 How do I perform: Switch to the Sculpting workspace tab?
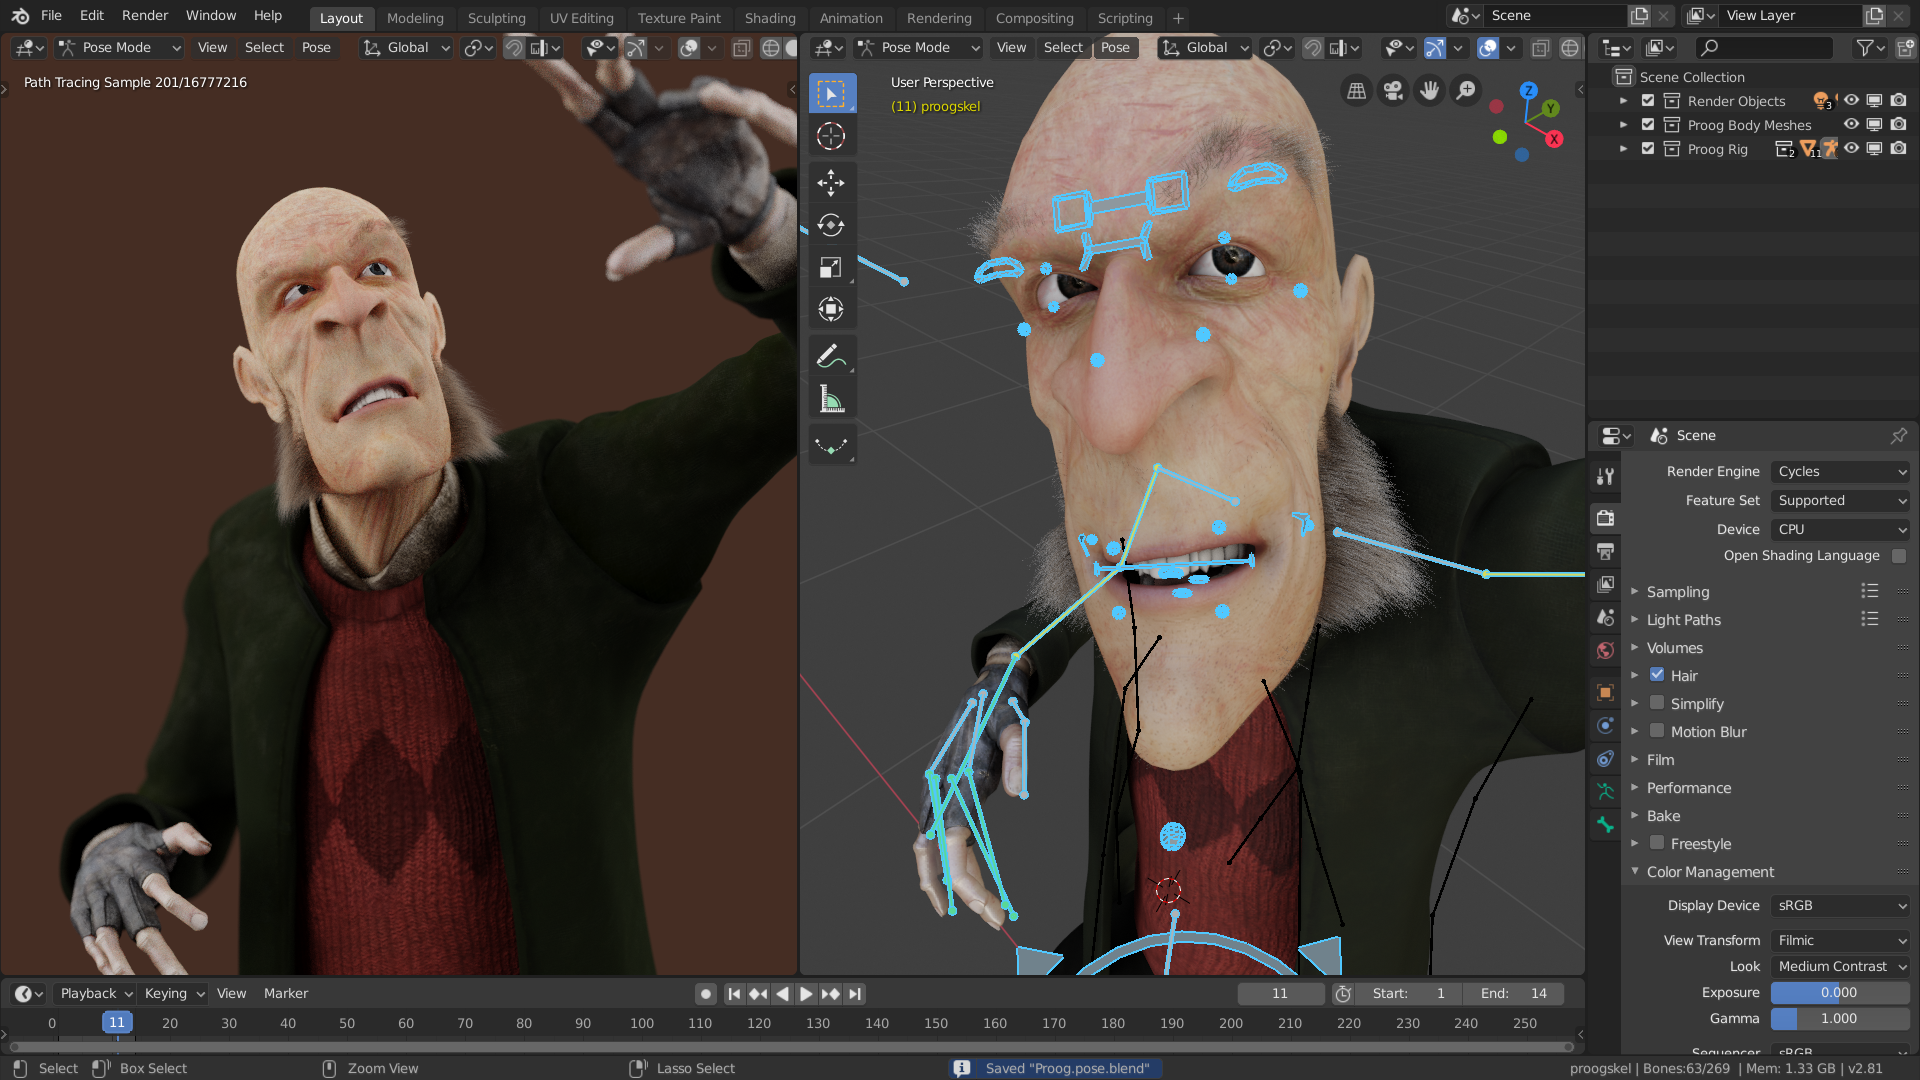496,18
